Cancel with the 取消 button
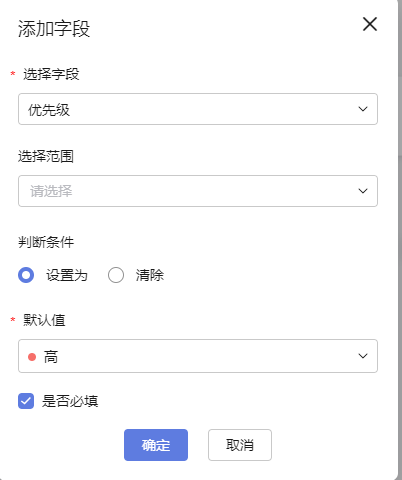The height and width of the screenshot is (480, 402). tap(240, 445)
